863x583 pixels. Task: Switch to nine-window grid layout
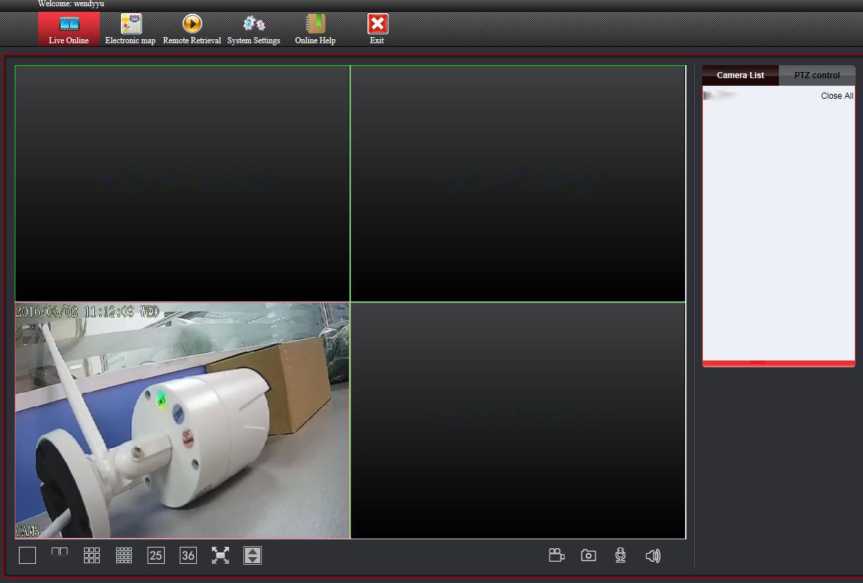92,556
